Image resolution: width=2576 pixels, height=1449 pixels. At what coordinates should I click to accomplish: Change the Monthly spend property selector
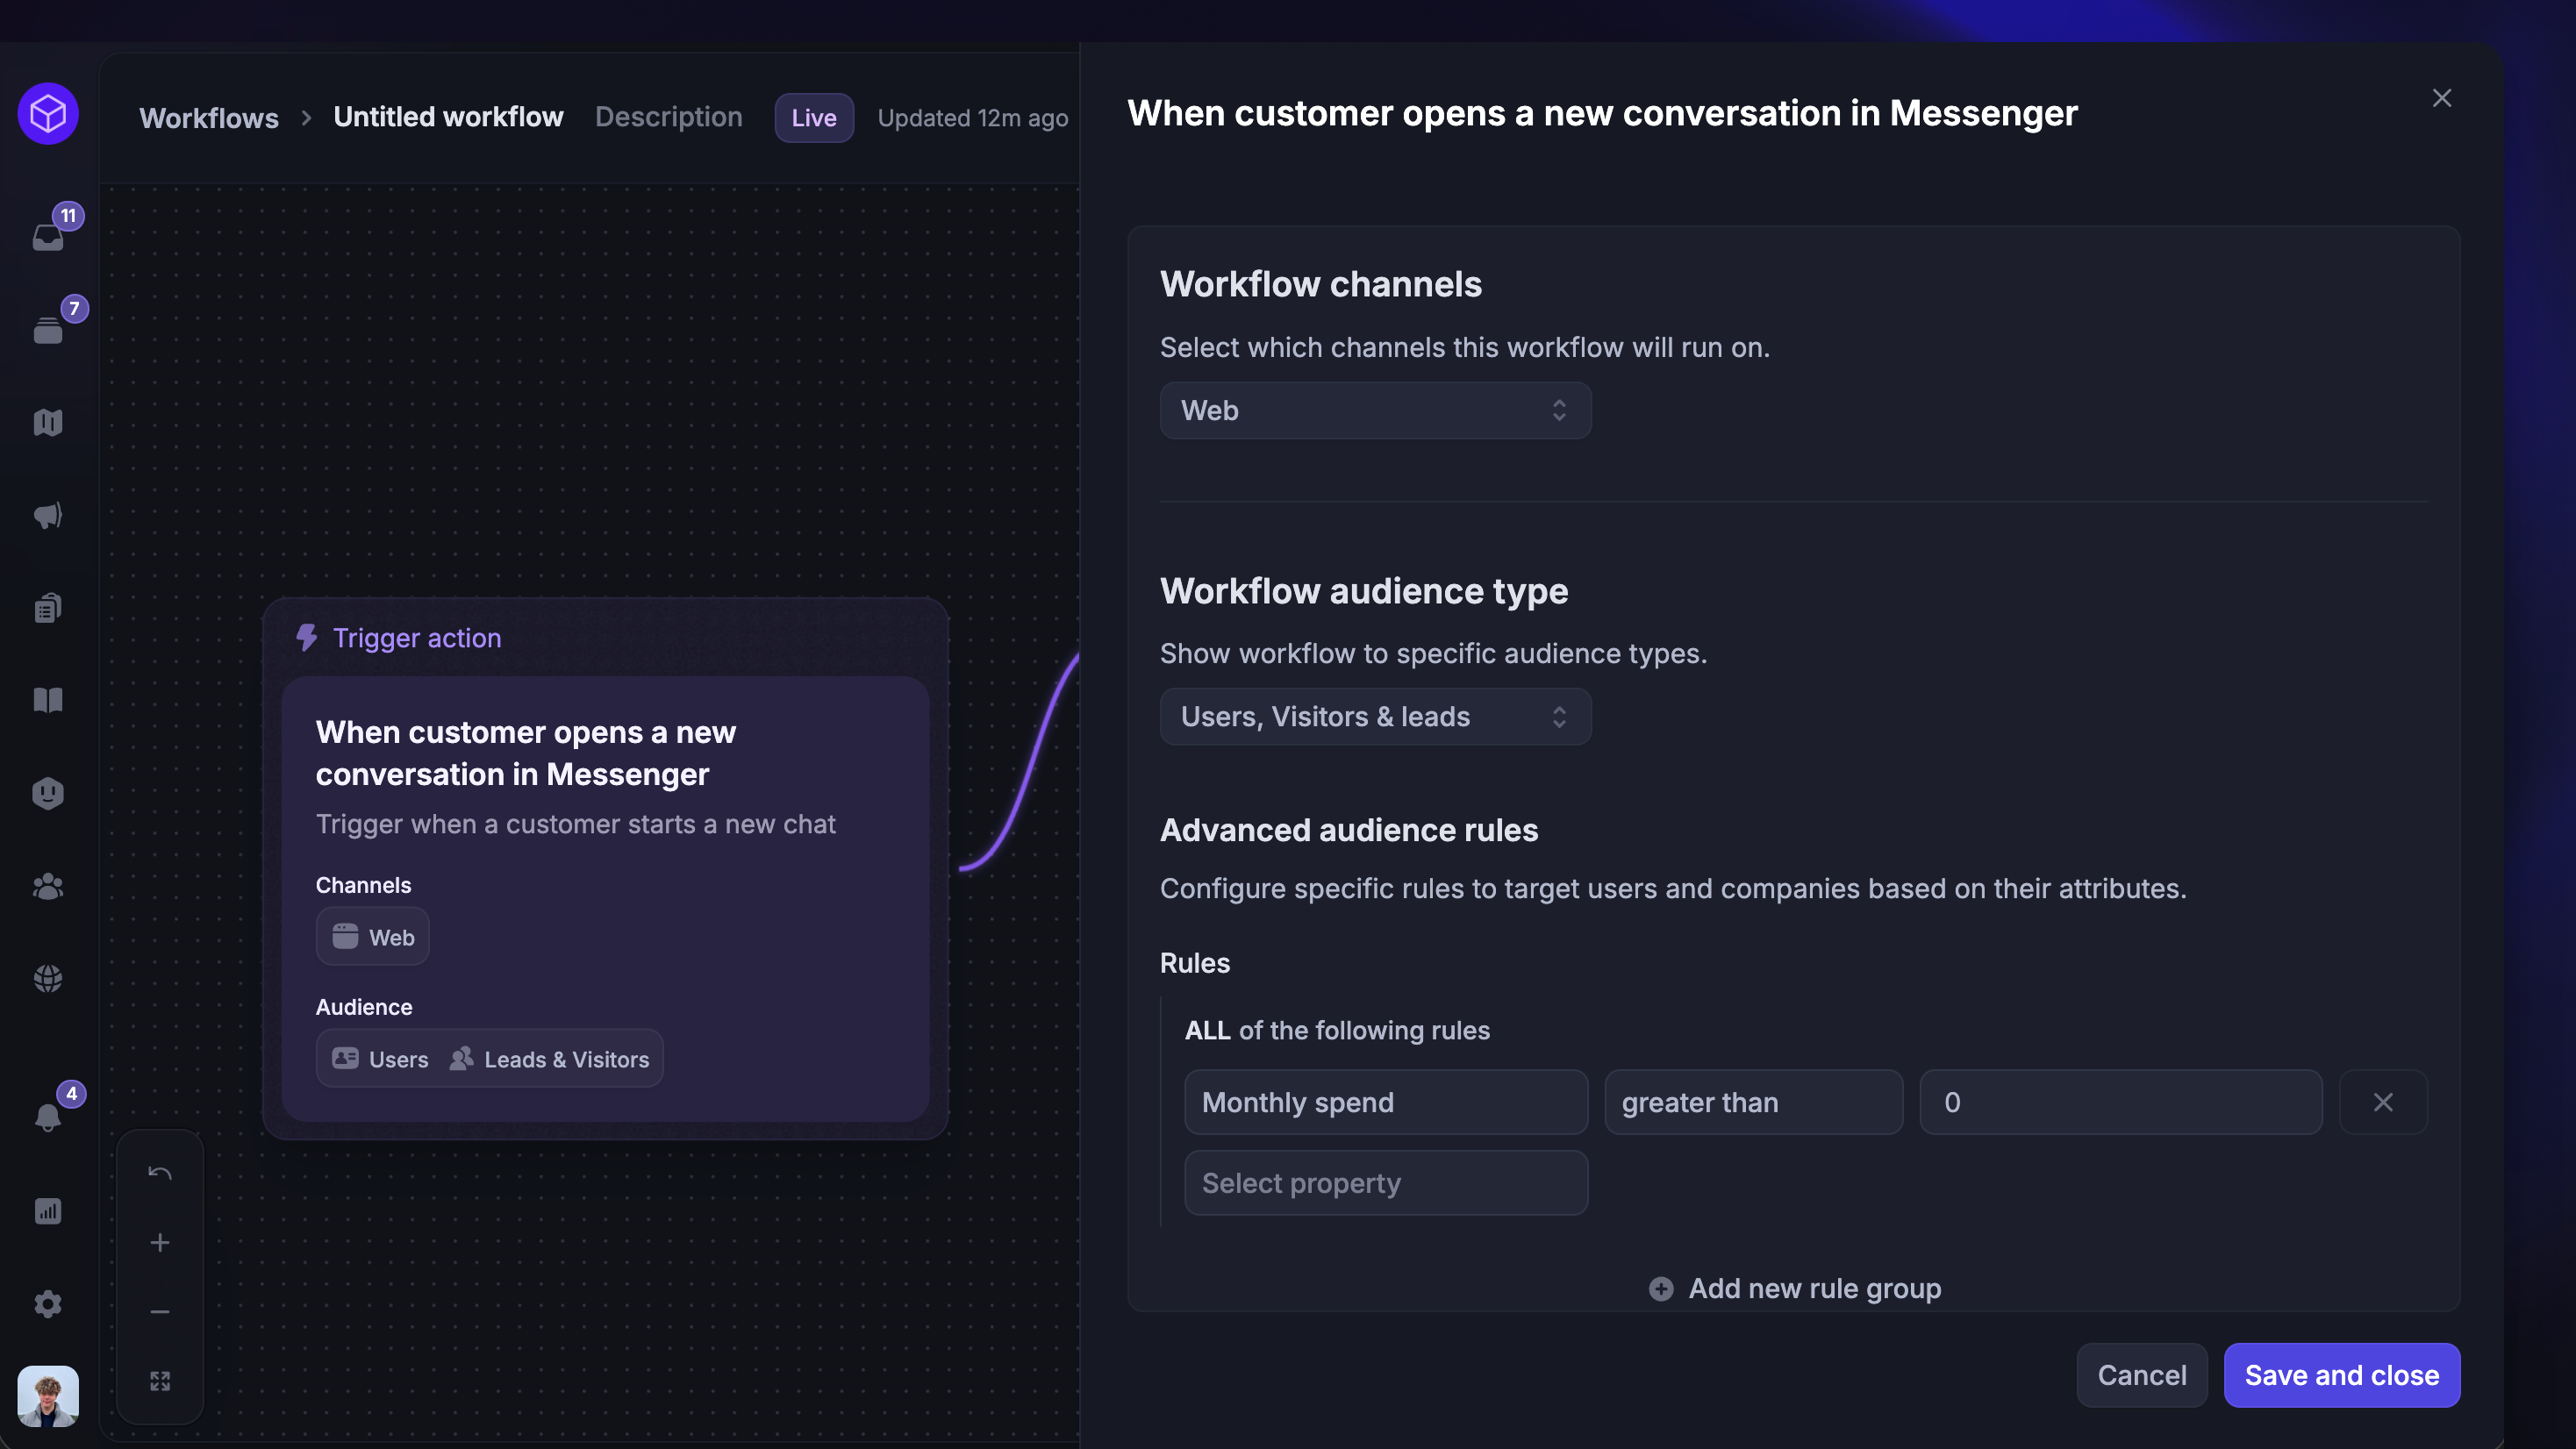(x=1385, y=1102)
